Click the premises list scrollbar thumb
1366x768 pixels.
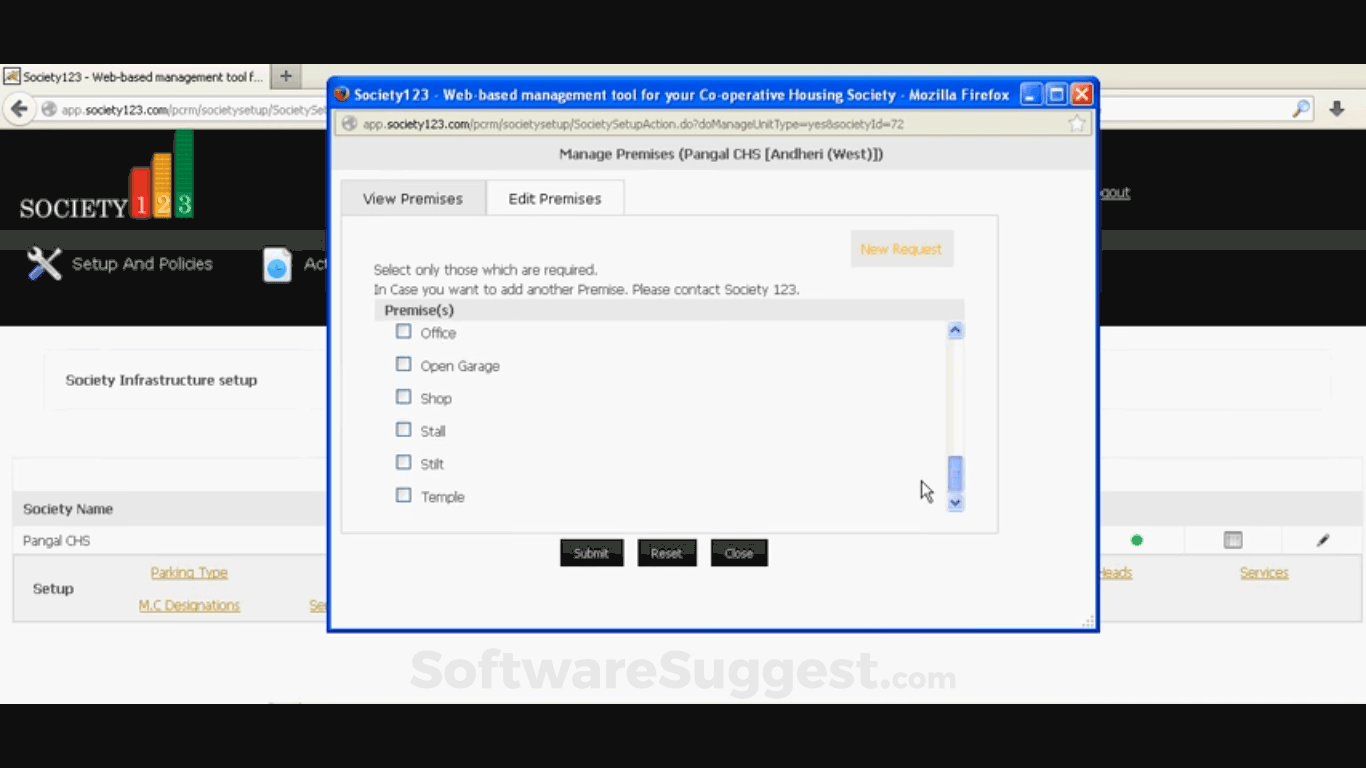[x=955, y=474]
